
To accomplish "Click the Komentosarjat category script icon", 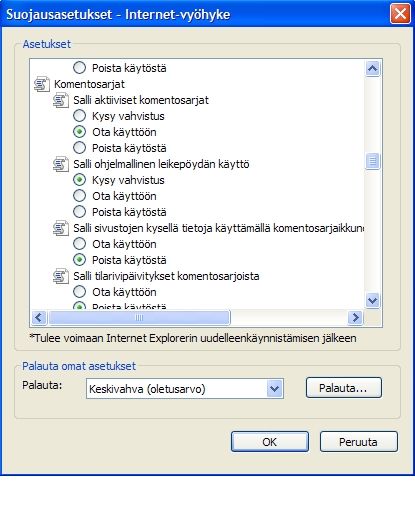I will point(42,84).
